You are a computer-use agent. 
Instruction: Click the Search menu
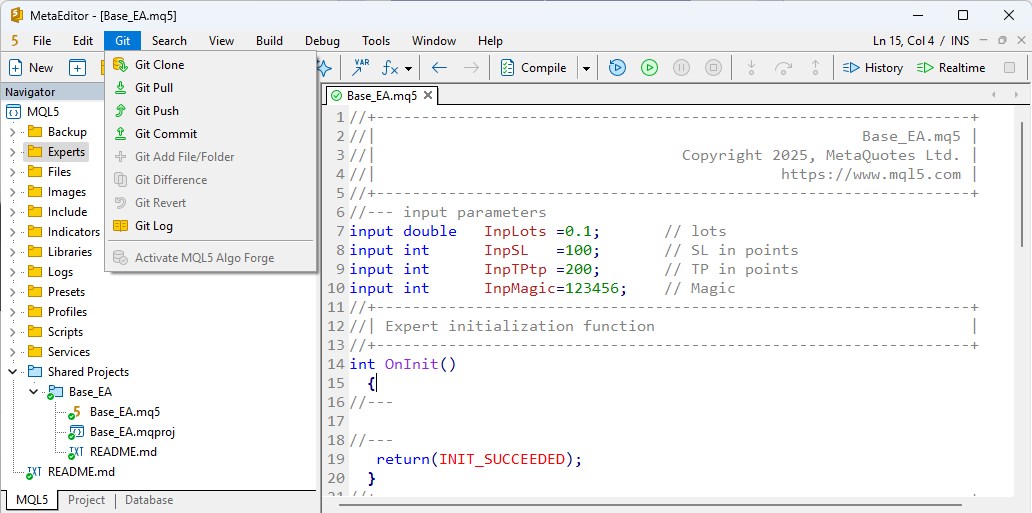point(169,41)
